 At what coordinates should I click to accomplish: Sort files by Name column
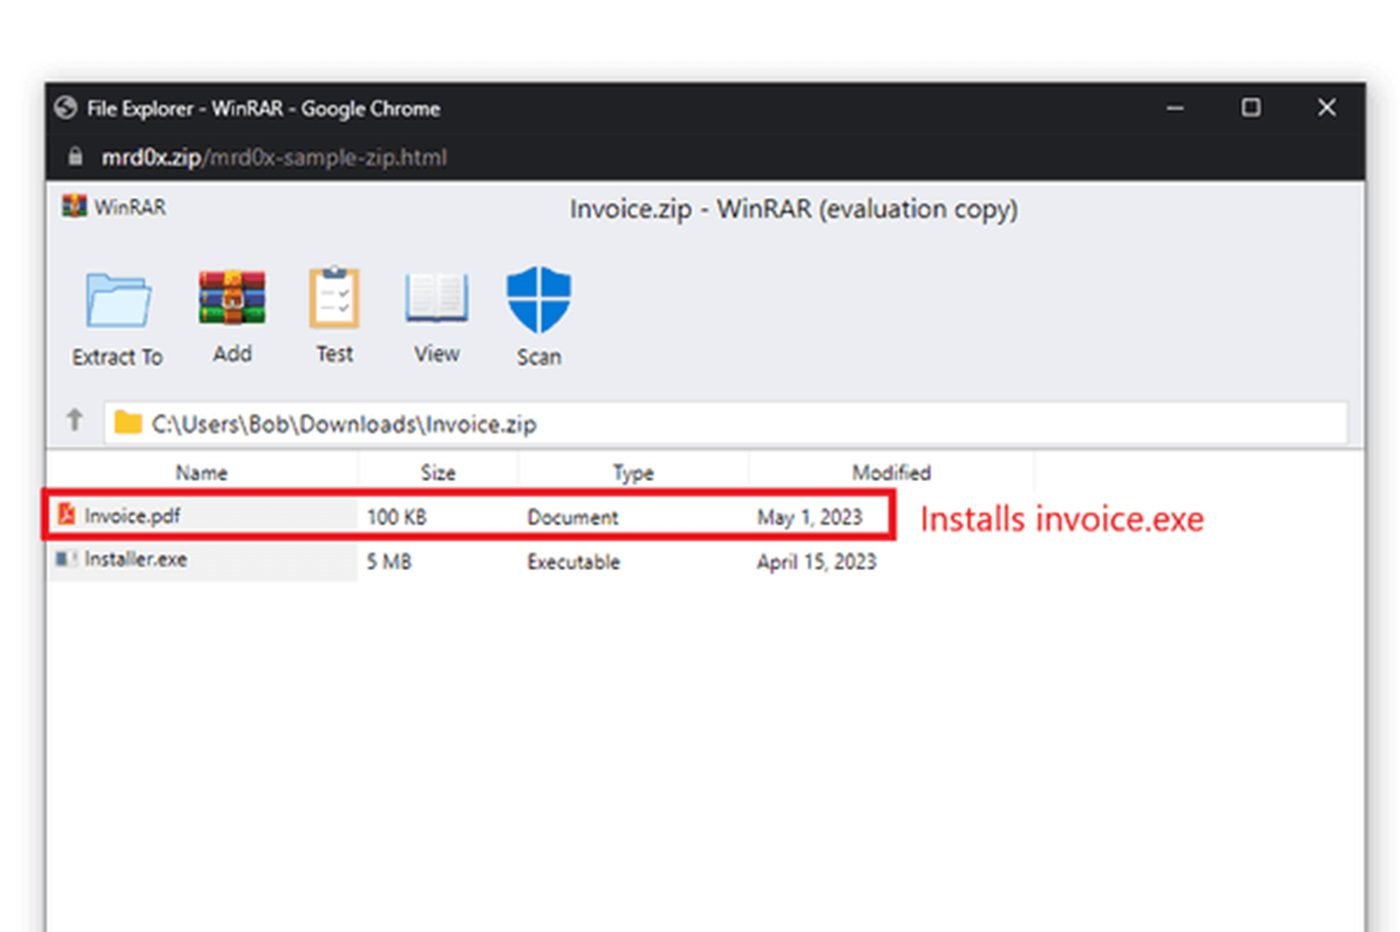pos(201,473)
